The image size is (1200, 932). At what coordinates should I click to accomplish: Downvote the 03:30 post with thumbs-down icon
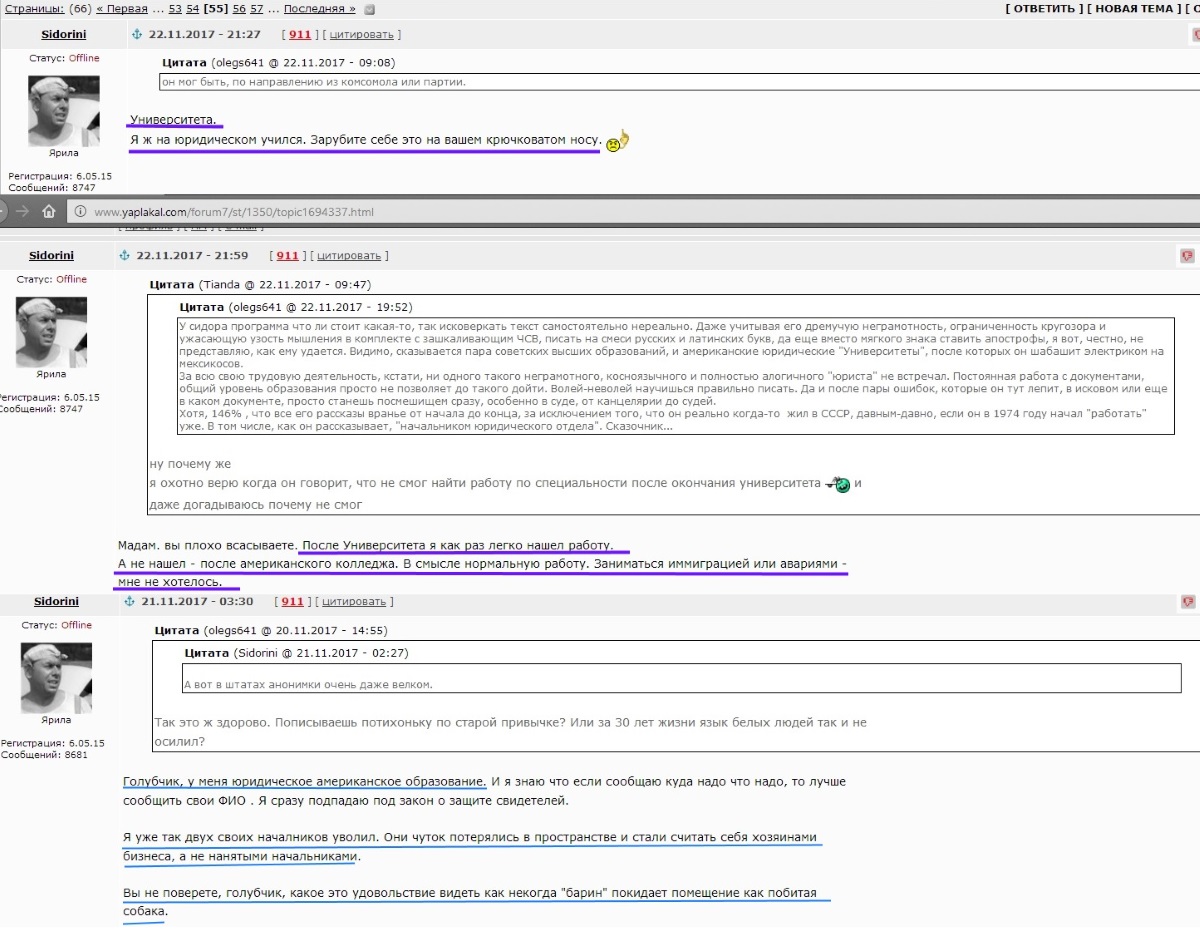(1187, 602)
